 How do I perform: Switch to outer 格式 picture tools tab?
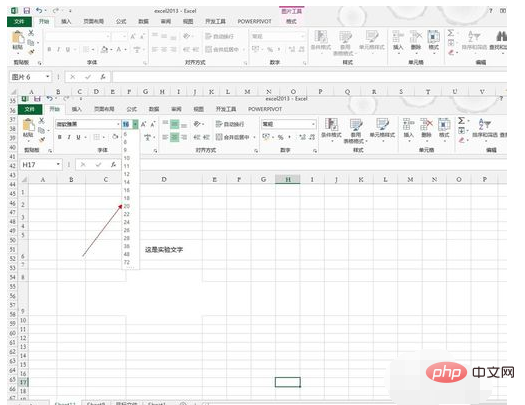pyautogui.click(x=291, y=21)
